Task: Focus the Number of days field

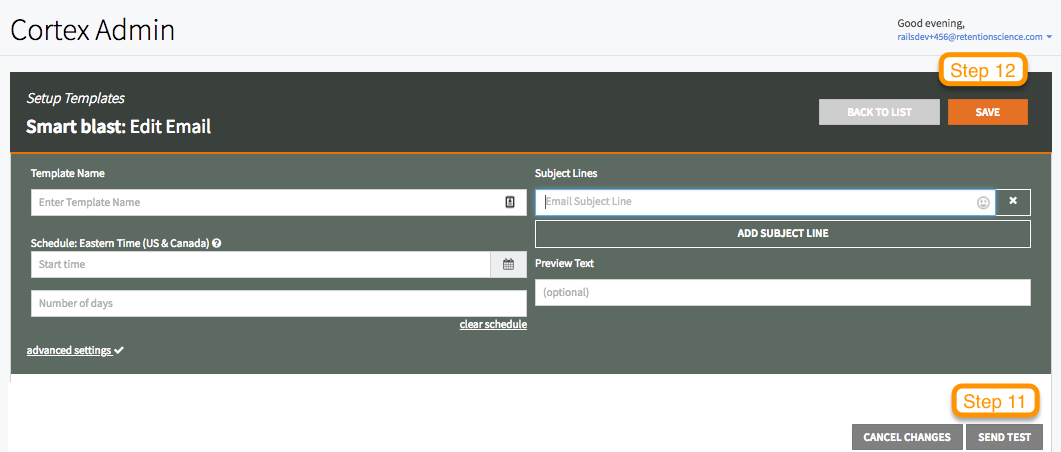Action: 279,303
